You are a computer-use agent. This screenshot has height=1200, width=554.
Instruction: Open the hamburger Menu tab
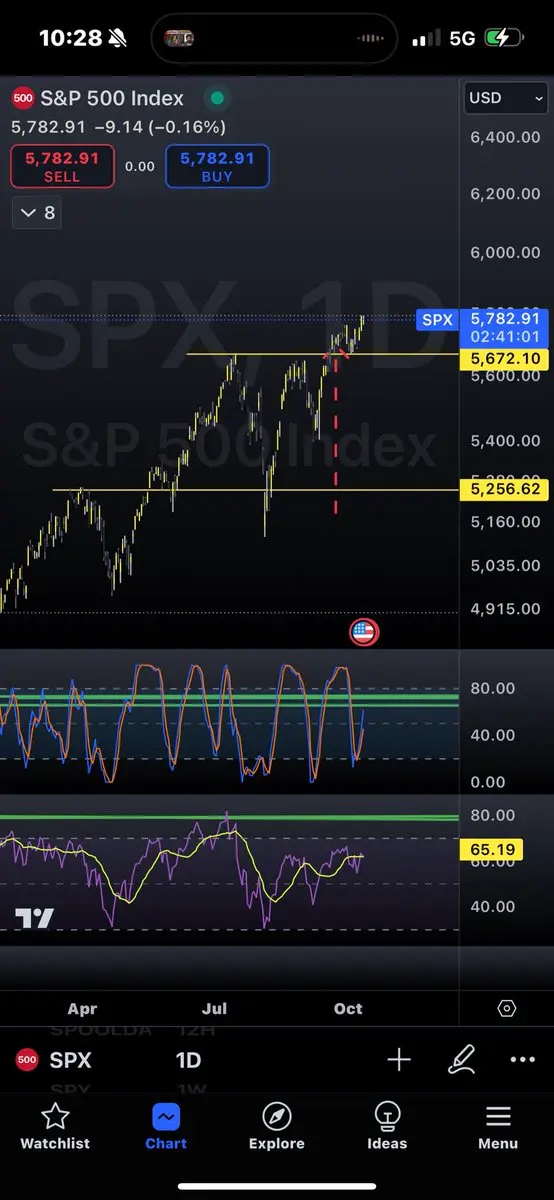click(498, 1126)
